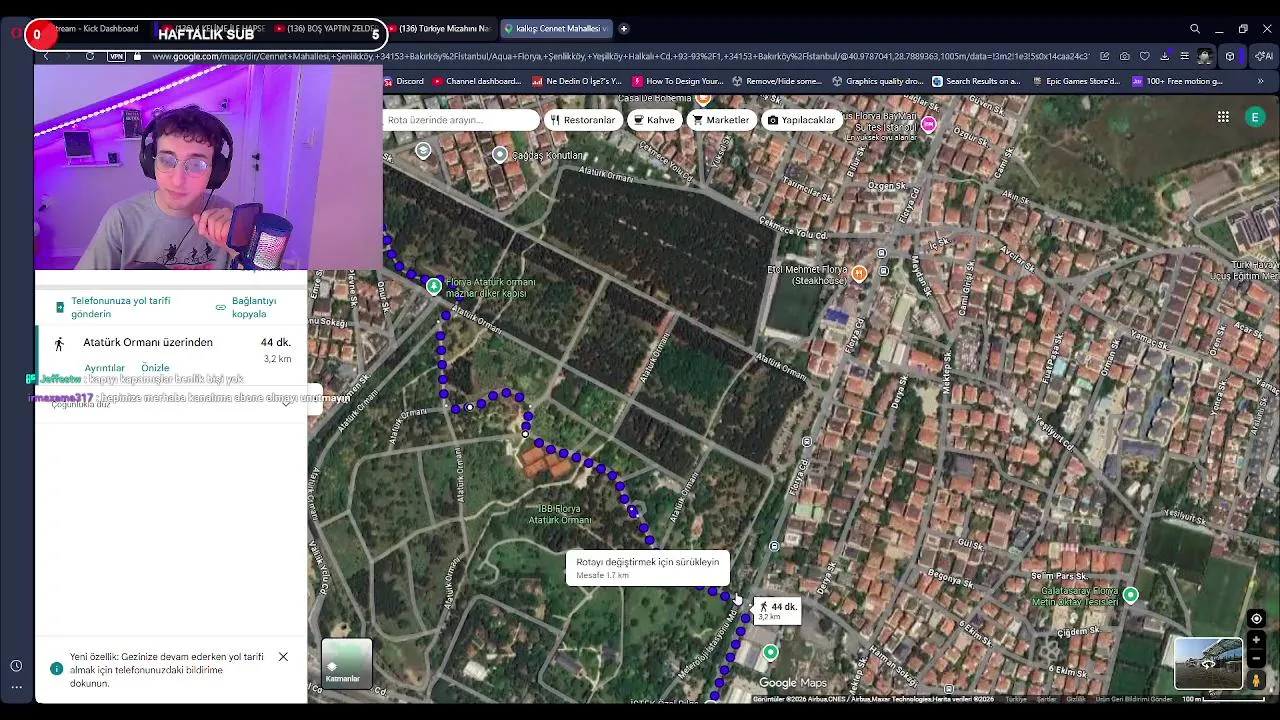Switch to the 'Türkiye Mizahını' YouTube tab
Viewport: 1280px width, 720px height.
click(x=440, y=29)
